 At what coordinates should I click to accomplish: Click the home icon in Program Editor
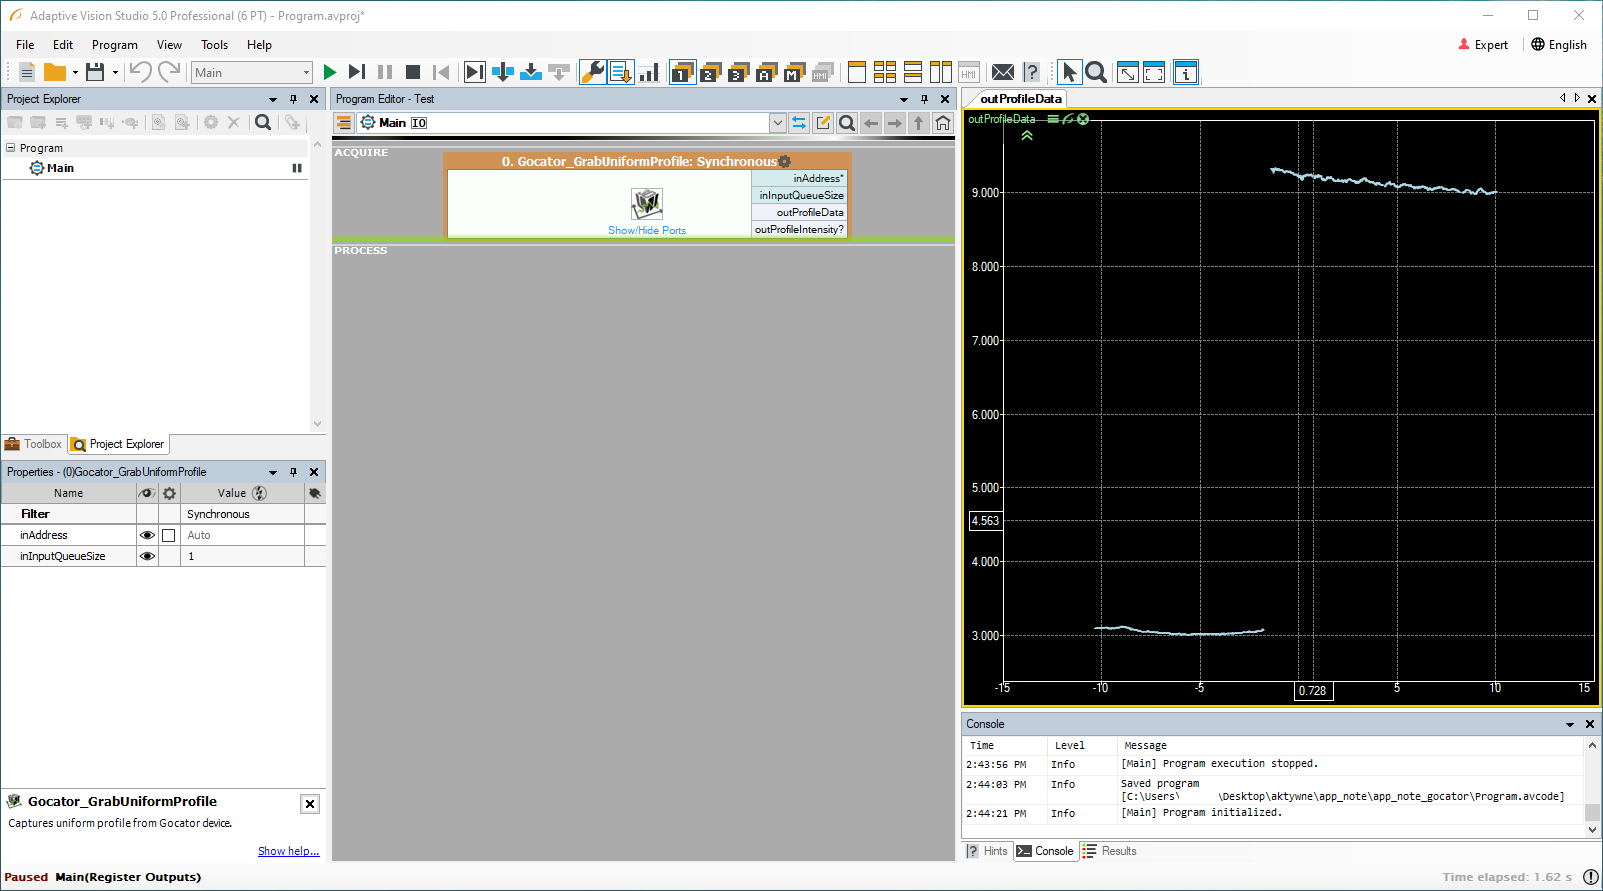[x=943, y=123]
